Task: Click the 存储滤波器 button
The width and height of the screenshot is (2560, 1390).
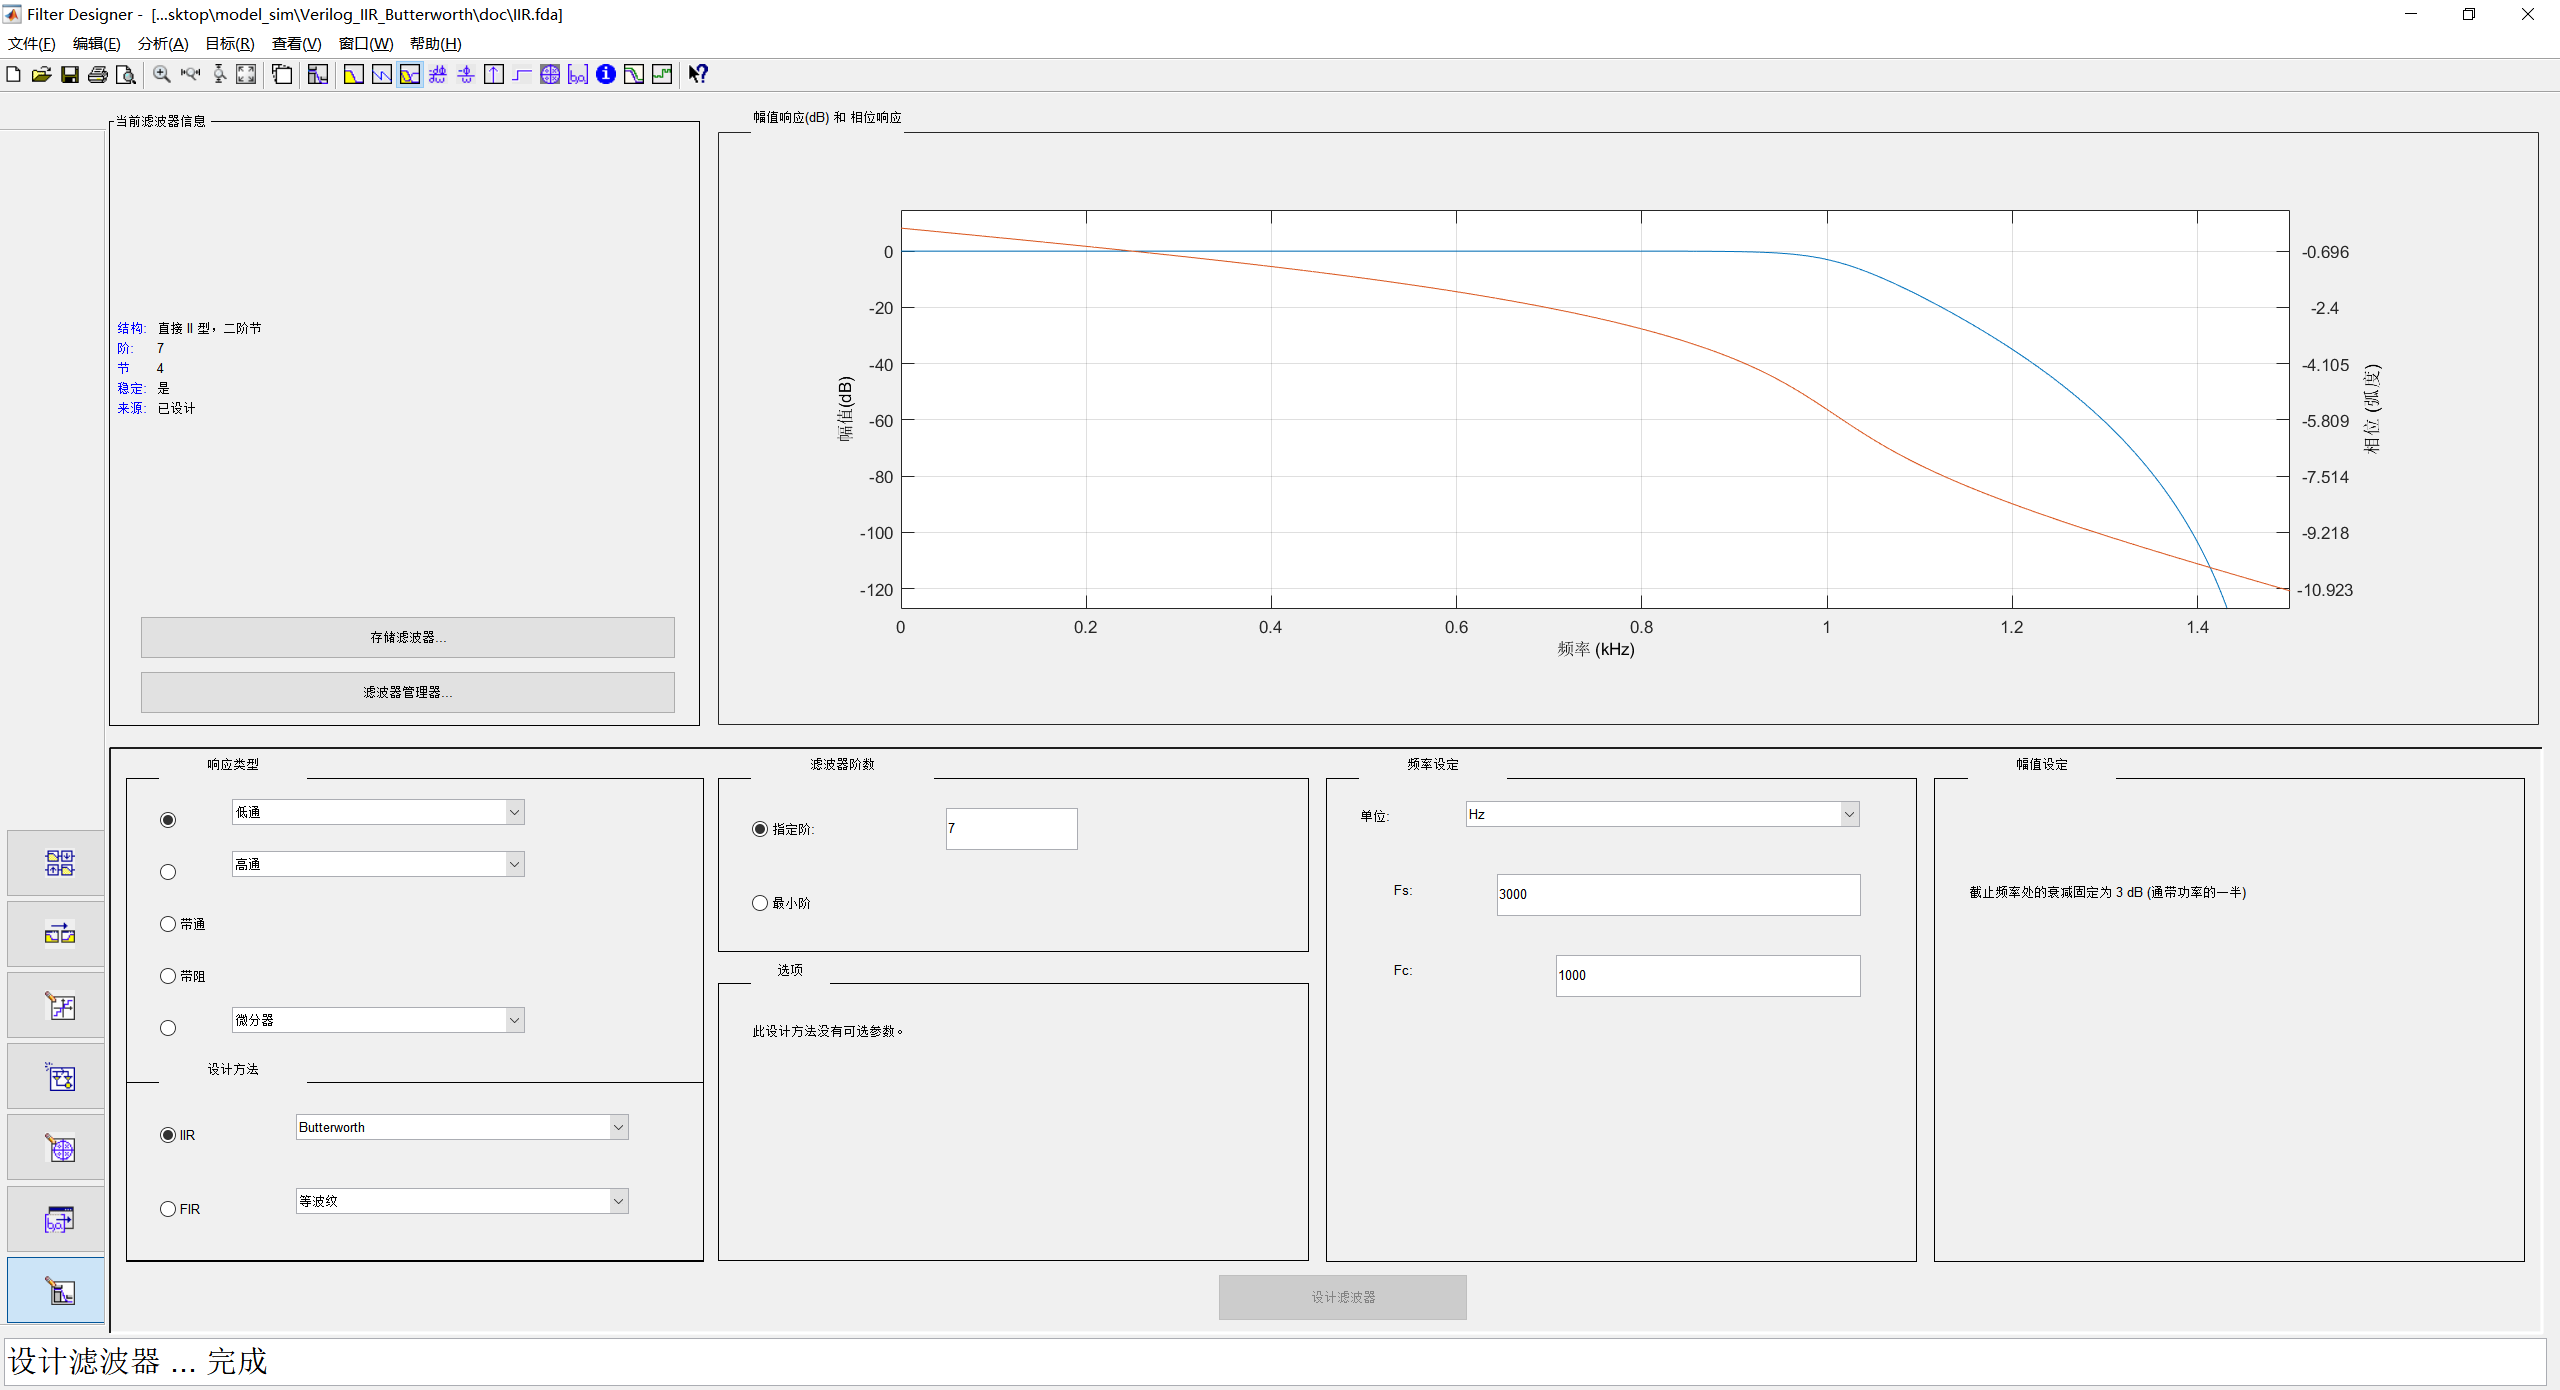Action: pyautogui.click(x=407, y=637)
